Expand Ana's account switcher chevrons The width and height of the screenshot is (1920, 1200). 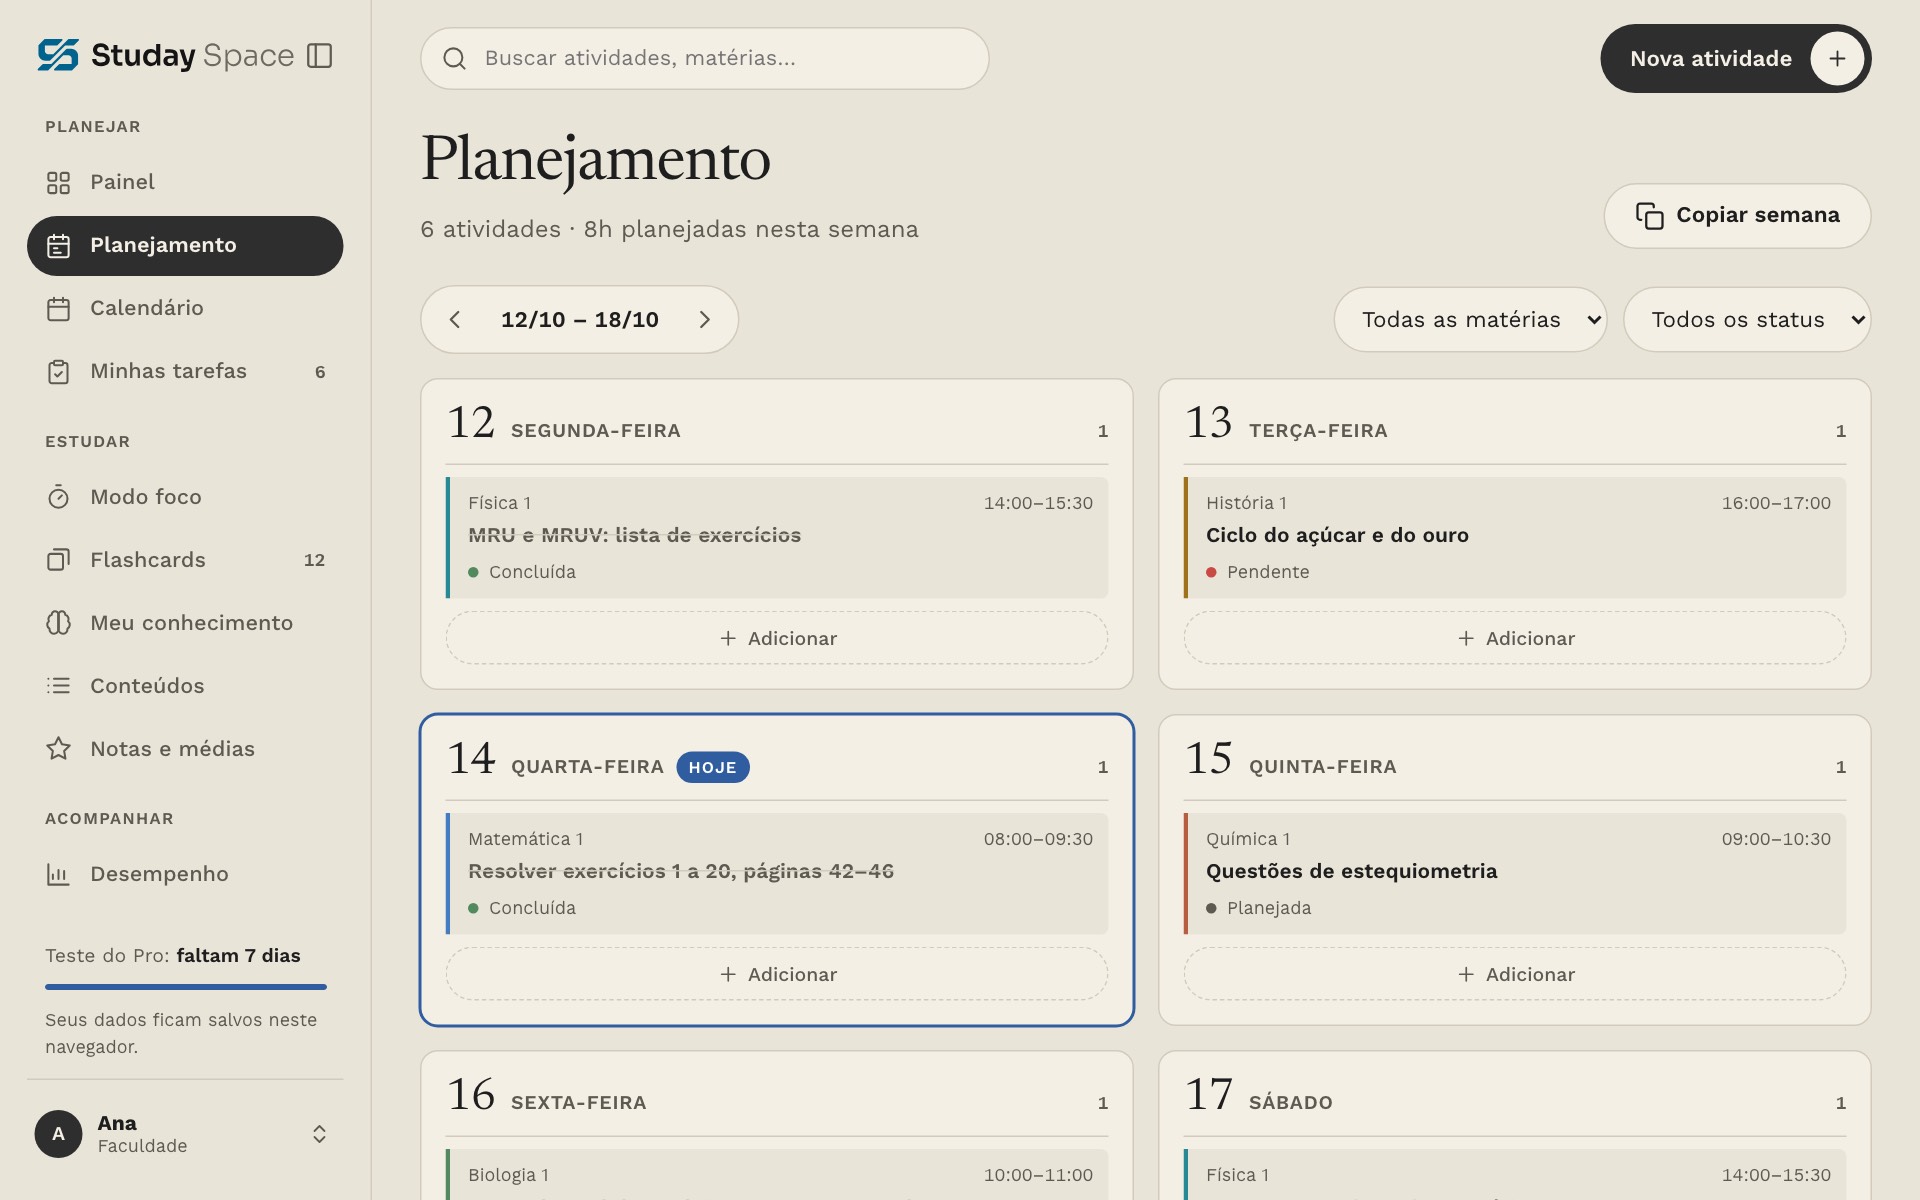click(319, 1134)
